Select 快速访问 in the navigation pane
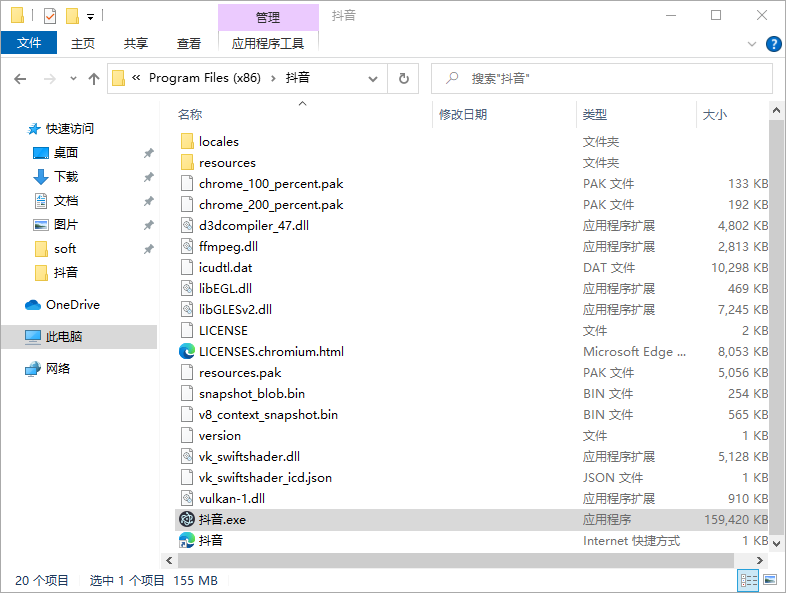The width and height of the screenshot is (786, 593). click(70, 129)
